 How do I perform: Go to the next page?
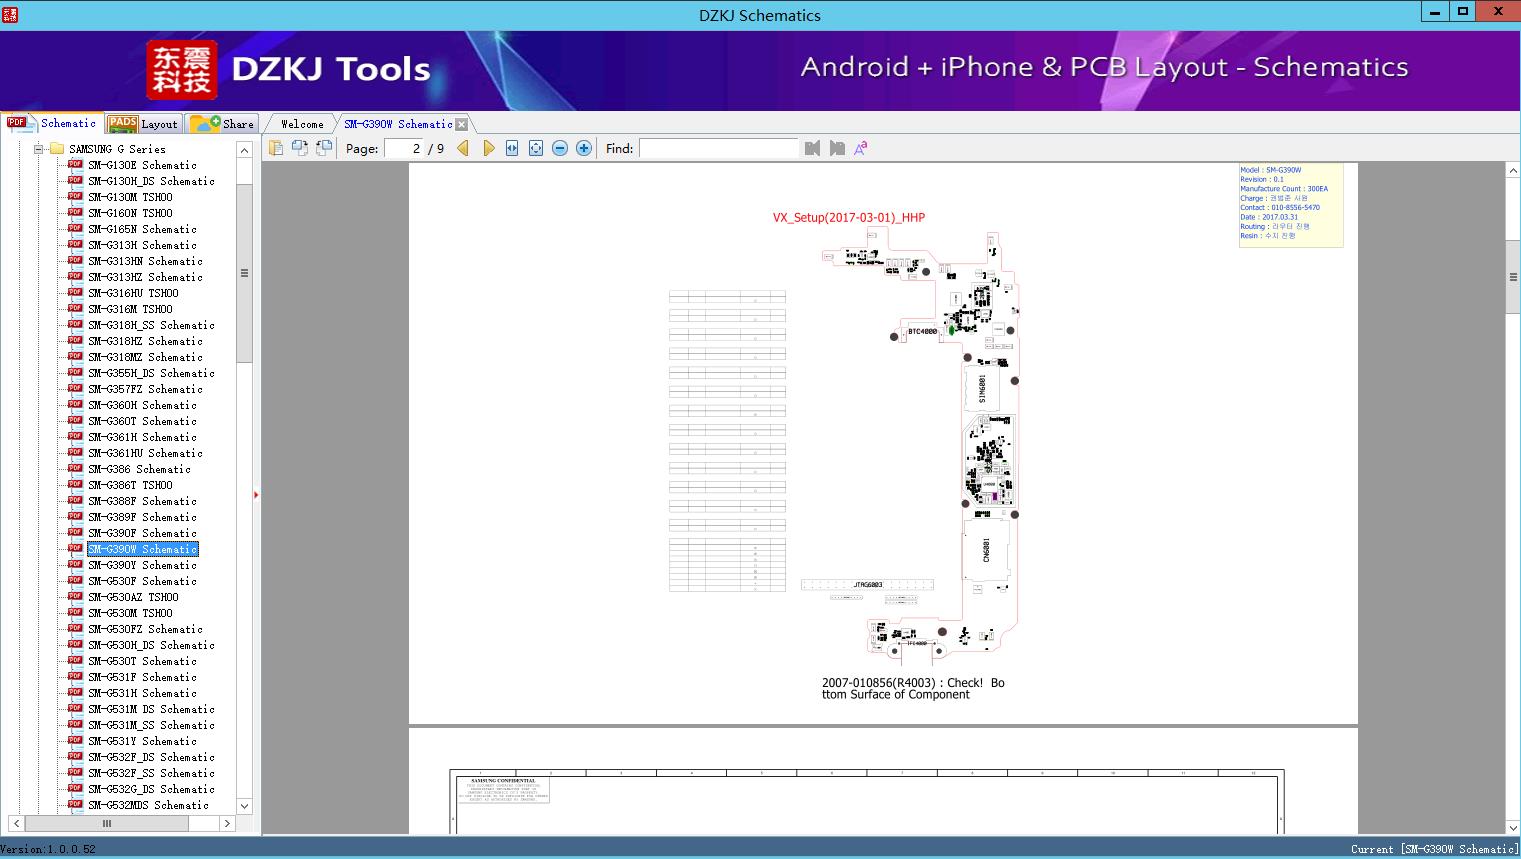coord(488,148)
